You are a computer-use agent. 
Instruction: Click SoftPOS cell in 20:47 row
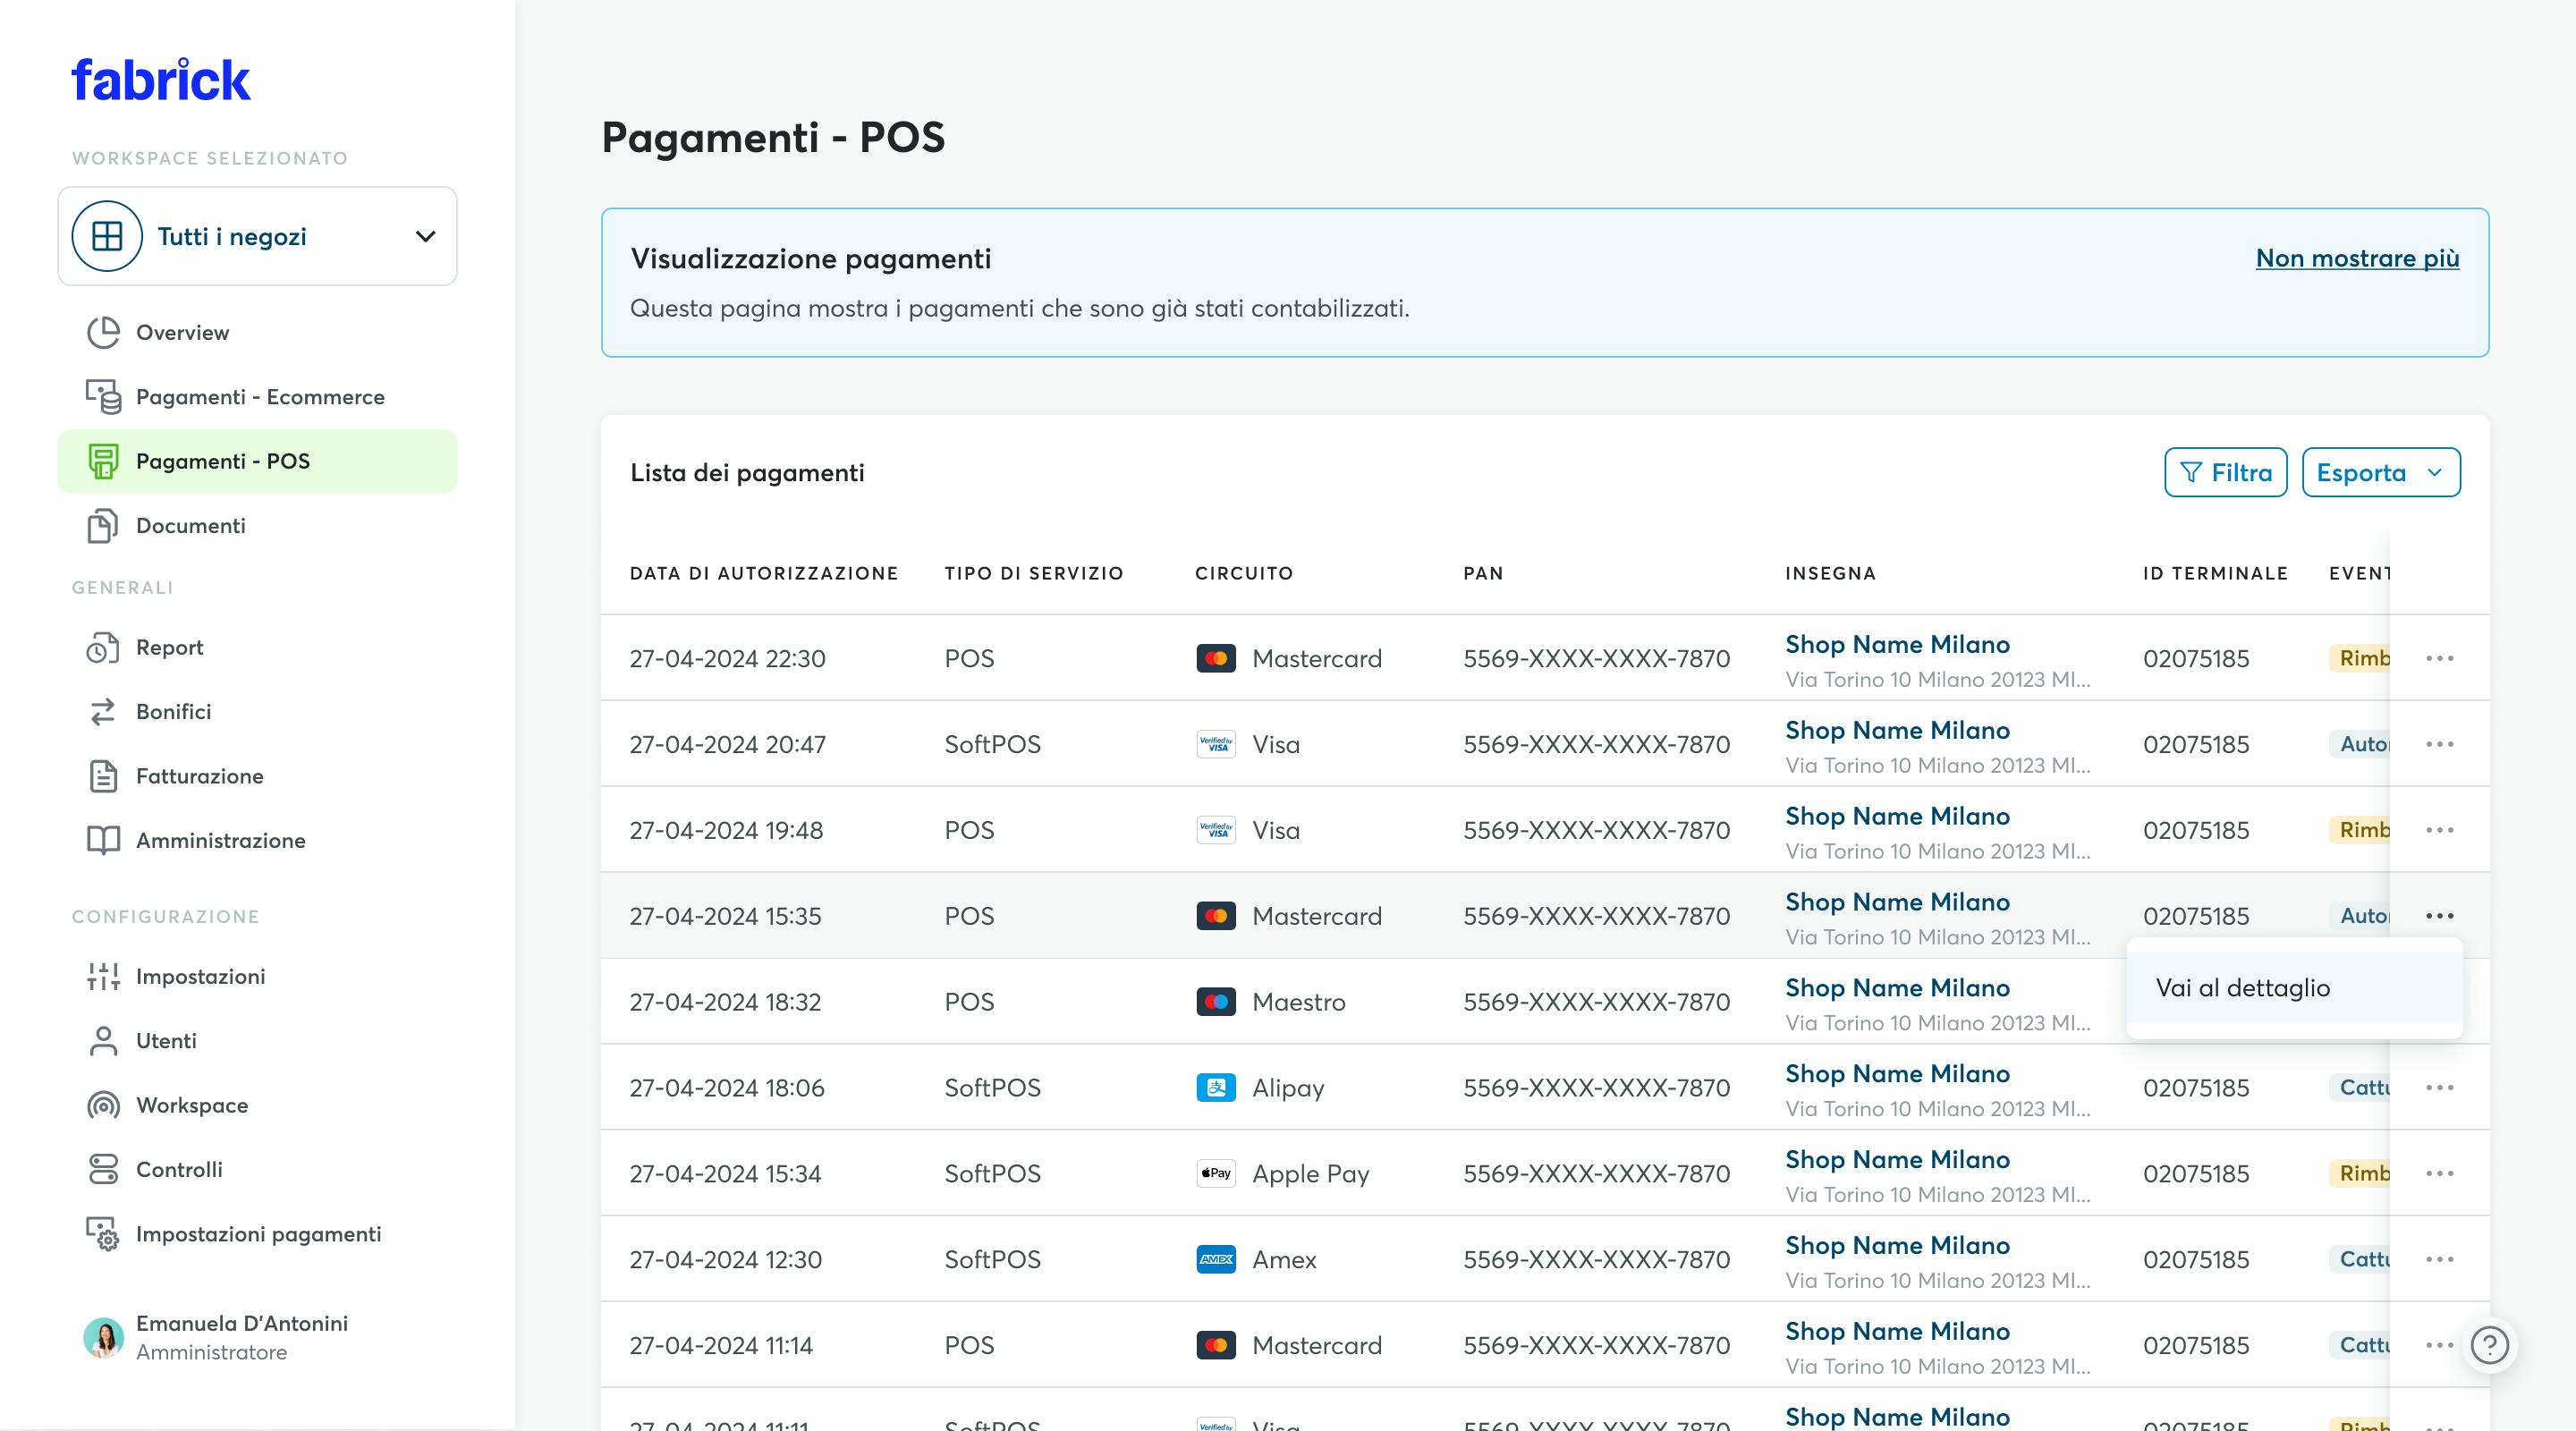click(x=992, y=745)
